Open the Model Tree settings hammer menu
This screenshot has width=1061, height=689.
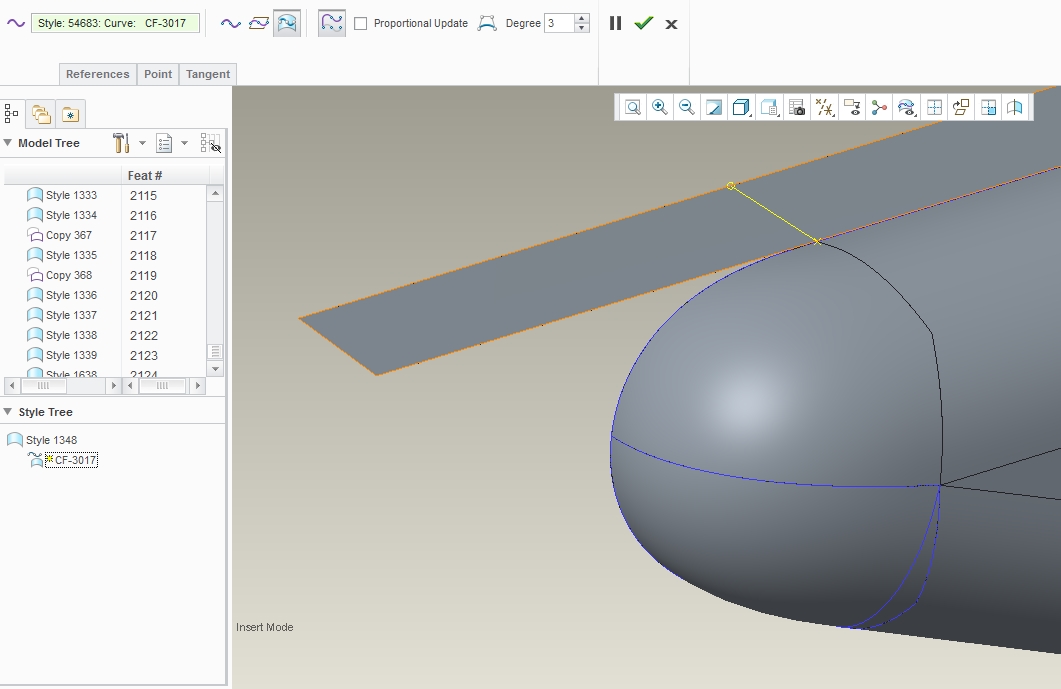pyautogui.click(x=121, y=143)
